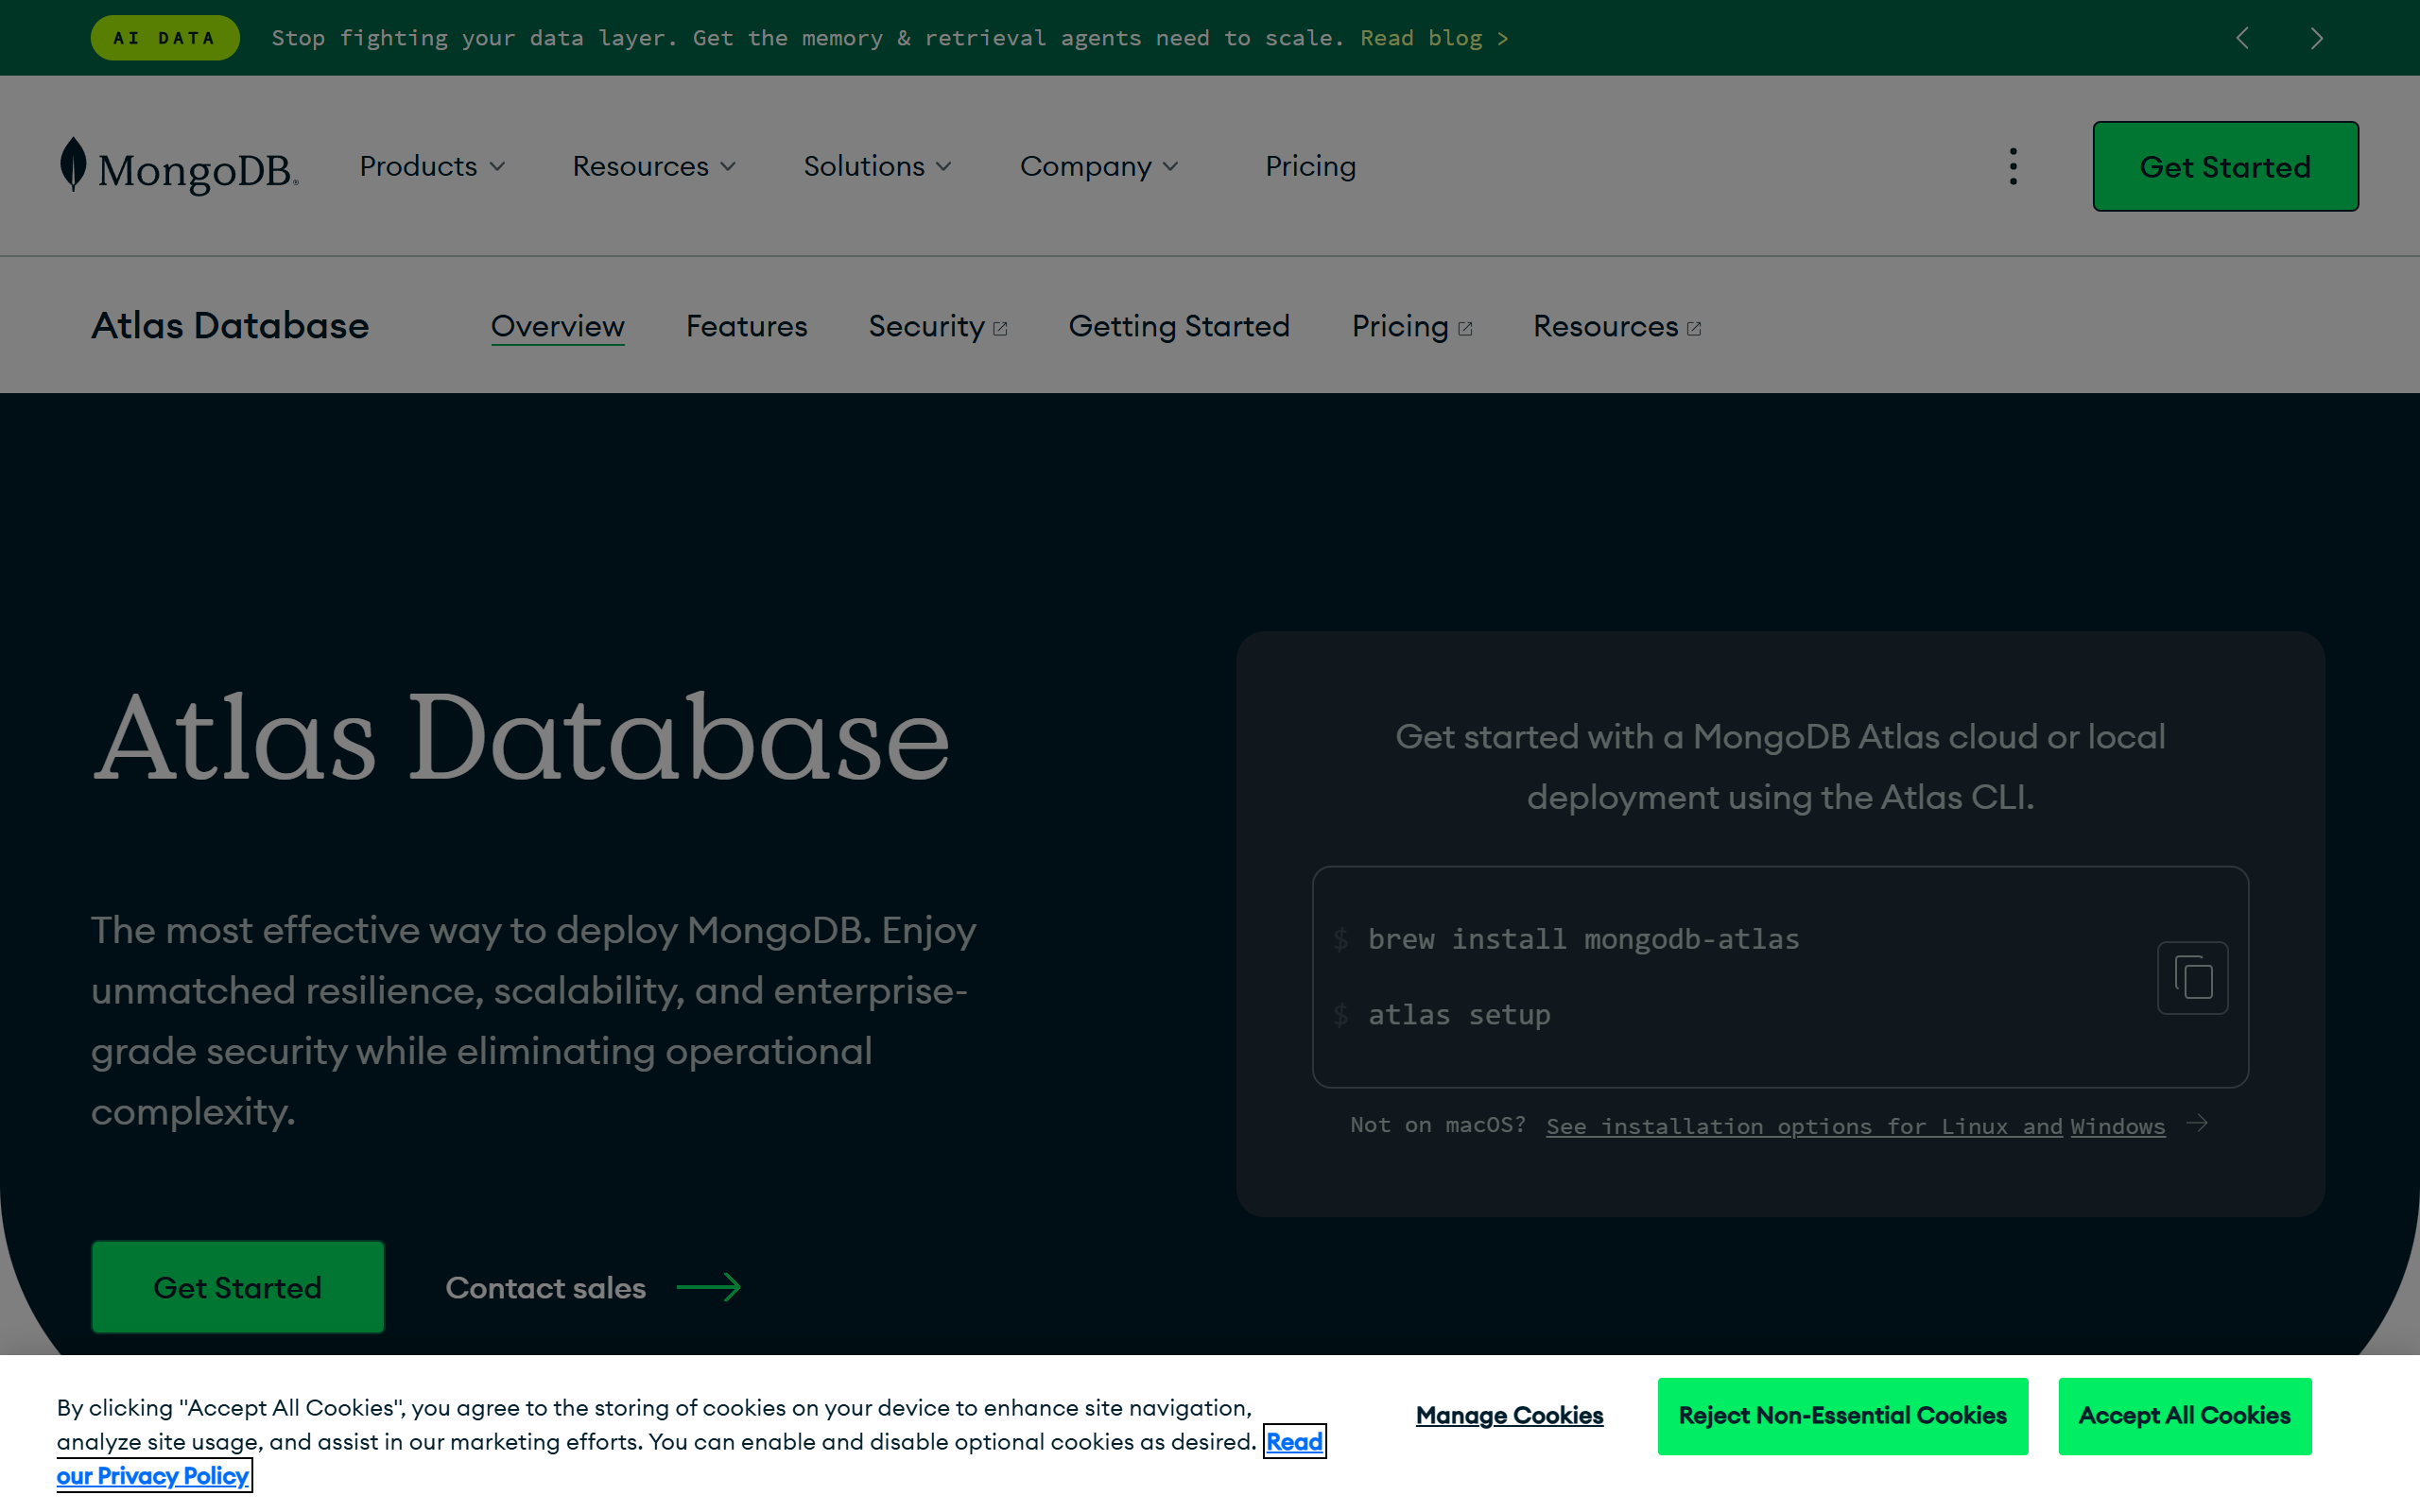Click the large Atlas Database hero heading

coord(520,737)
